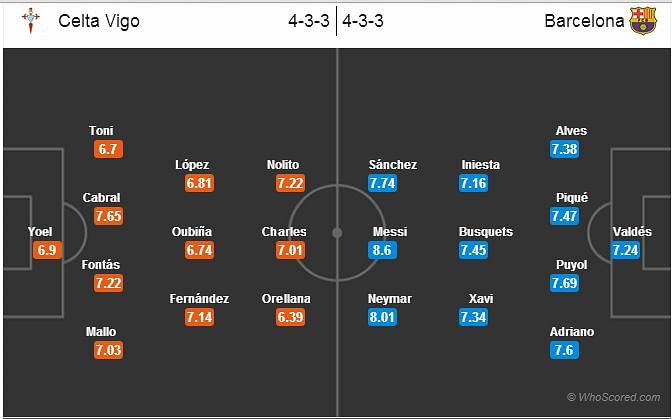The image size is (672, 419).
Task: Select Messi's 8.6 rating badge
Action: pos(382,250)
